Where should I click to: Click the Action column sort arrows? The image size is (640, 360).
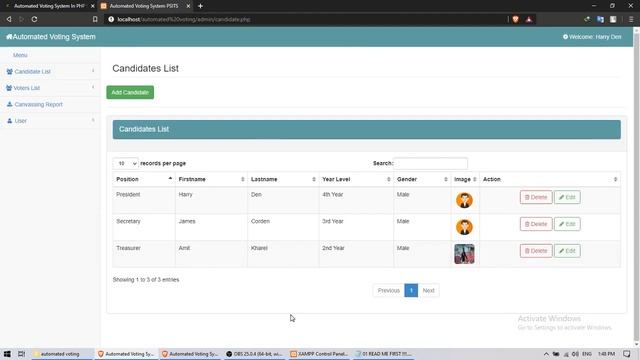616,179
